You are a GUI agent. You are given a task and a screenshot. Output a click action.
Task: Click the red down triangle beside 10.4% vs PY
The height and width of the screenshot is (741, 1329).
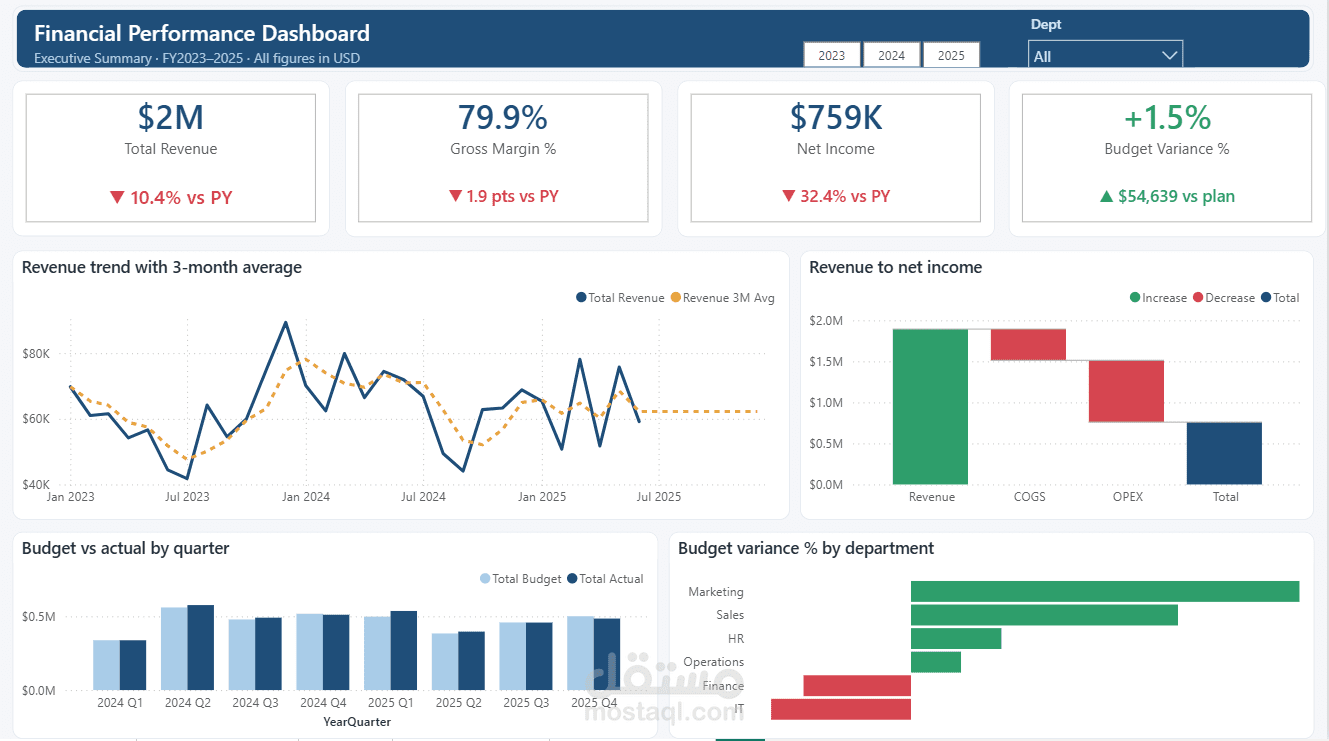[117, 197]
